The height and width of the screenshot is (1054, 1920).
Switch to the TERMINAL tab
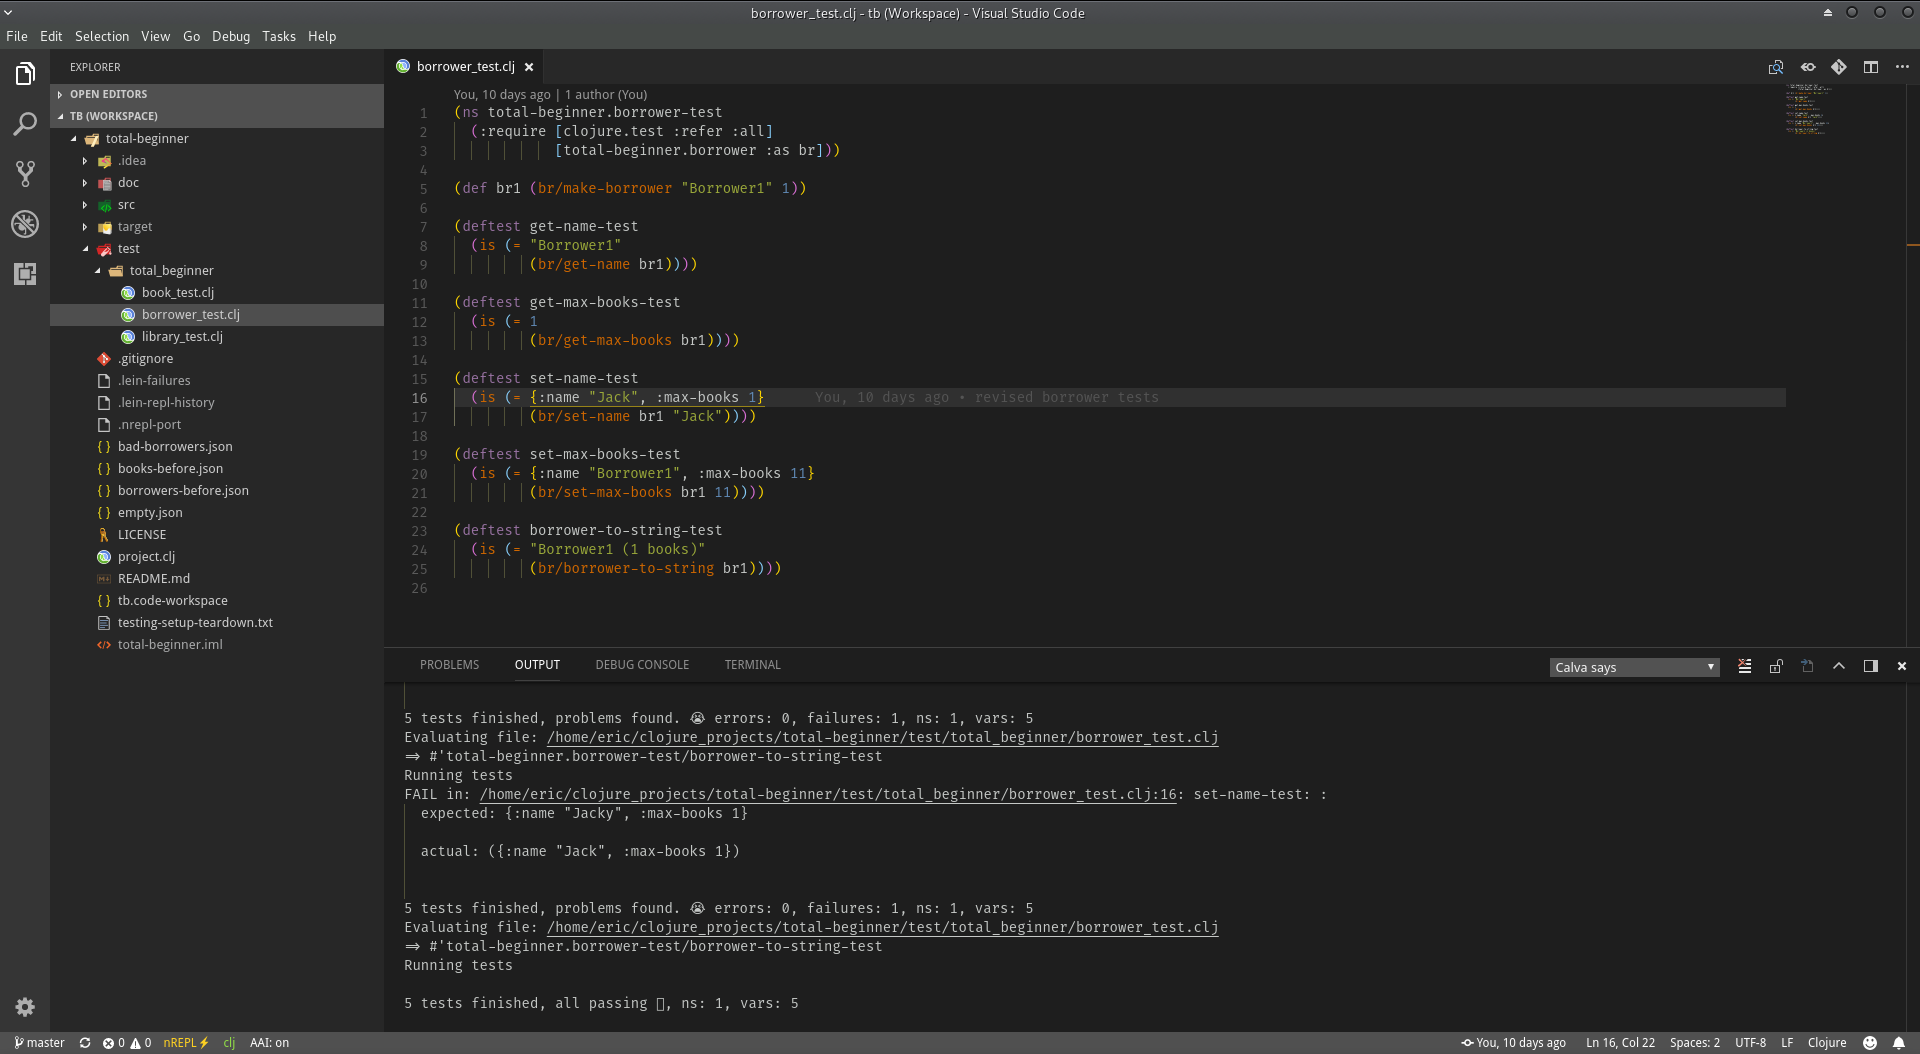(x=752, y=664)
